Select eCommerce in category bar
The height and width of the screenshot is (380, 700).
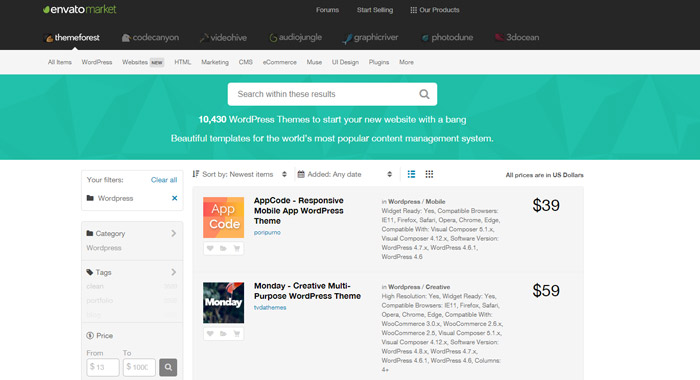point(279,62)
